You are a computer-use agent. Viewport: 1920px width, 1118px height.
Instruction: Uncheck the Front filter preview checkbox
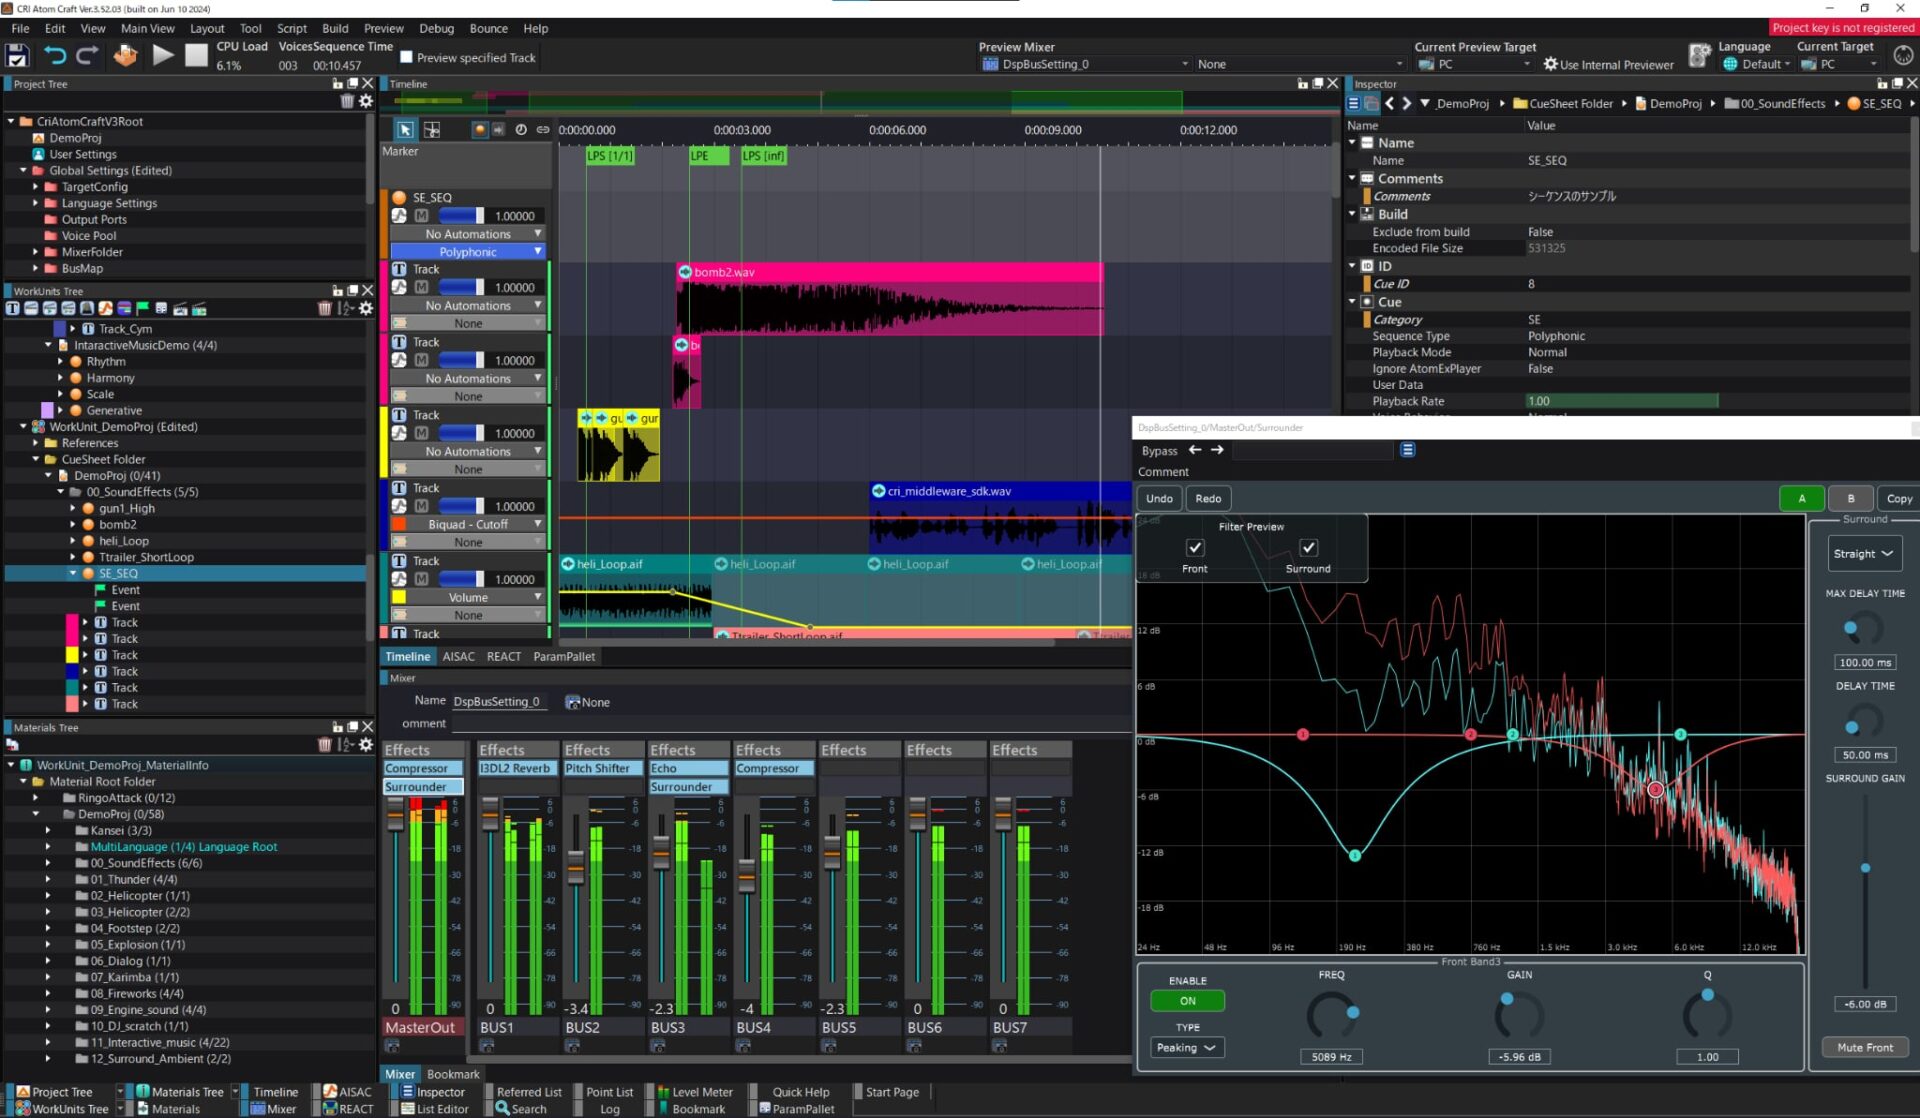pos(1194,547)
